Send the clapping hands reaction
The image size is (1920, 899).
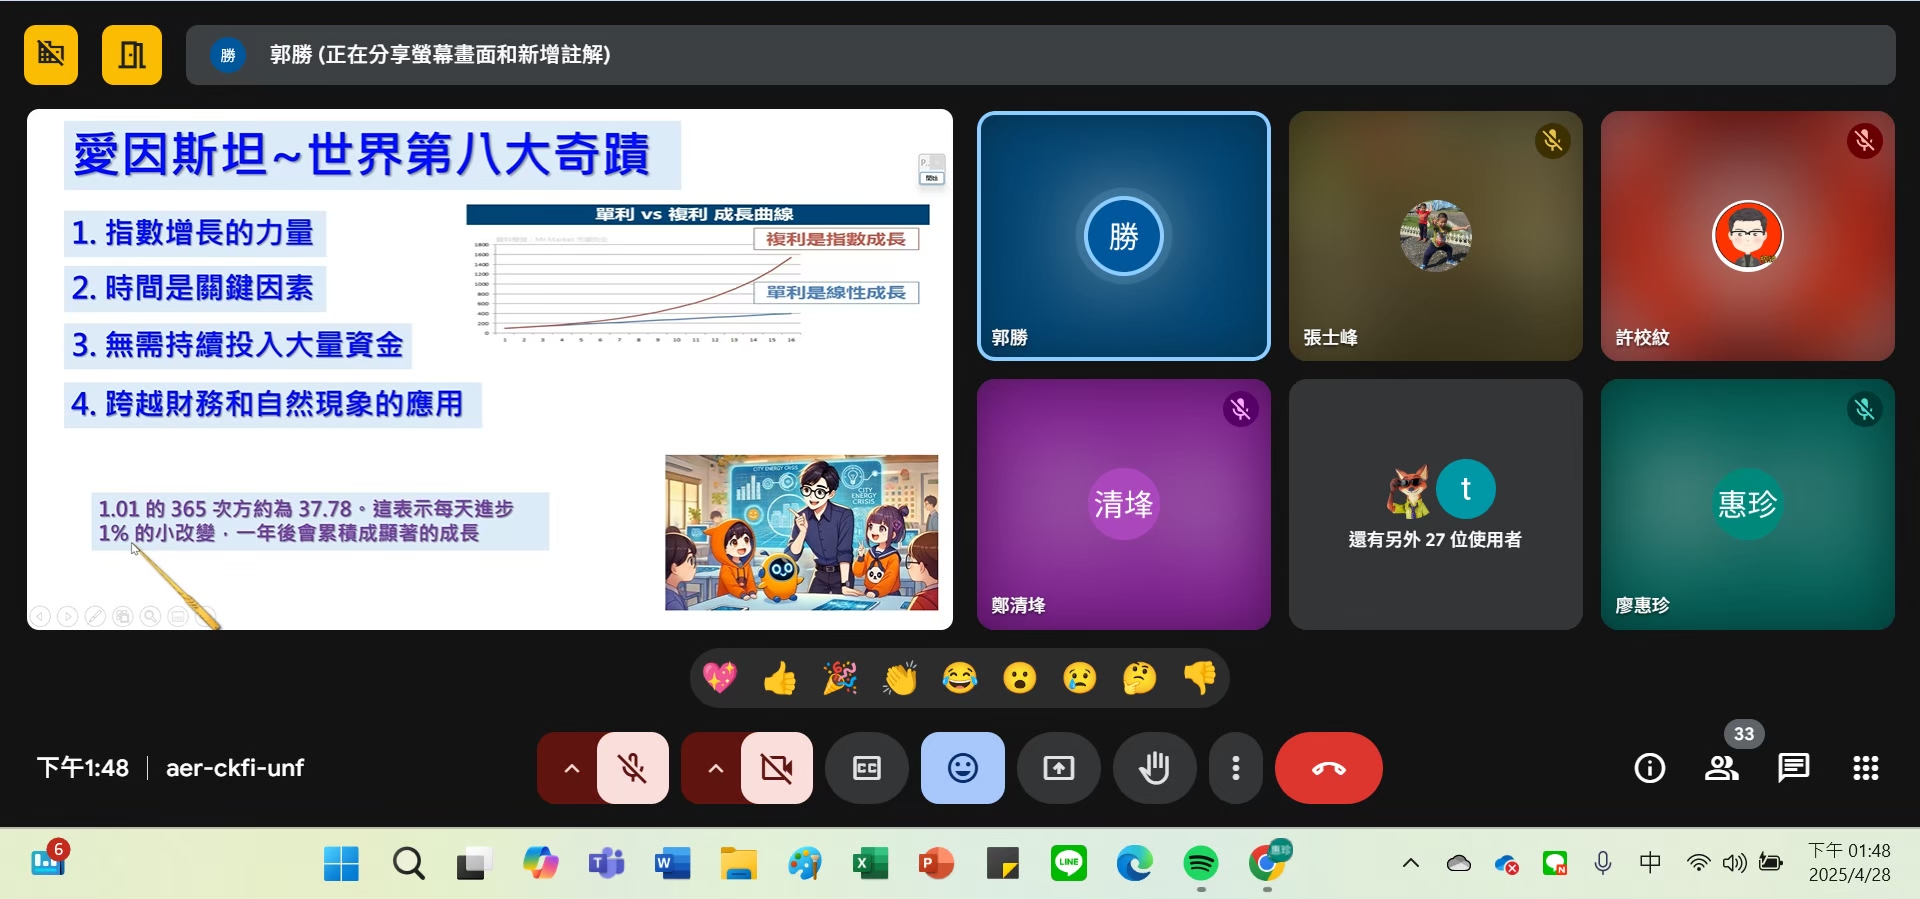[x=900, y=679]
